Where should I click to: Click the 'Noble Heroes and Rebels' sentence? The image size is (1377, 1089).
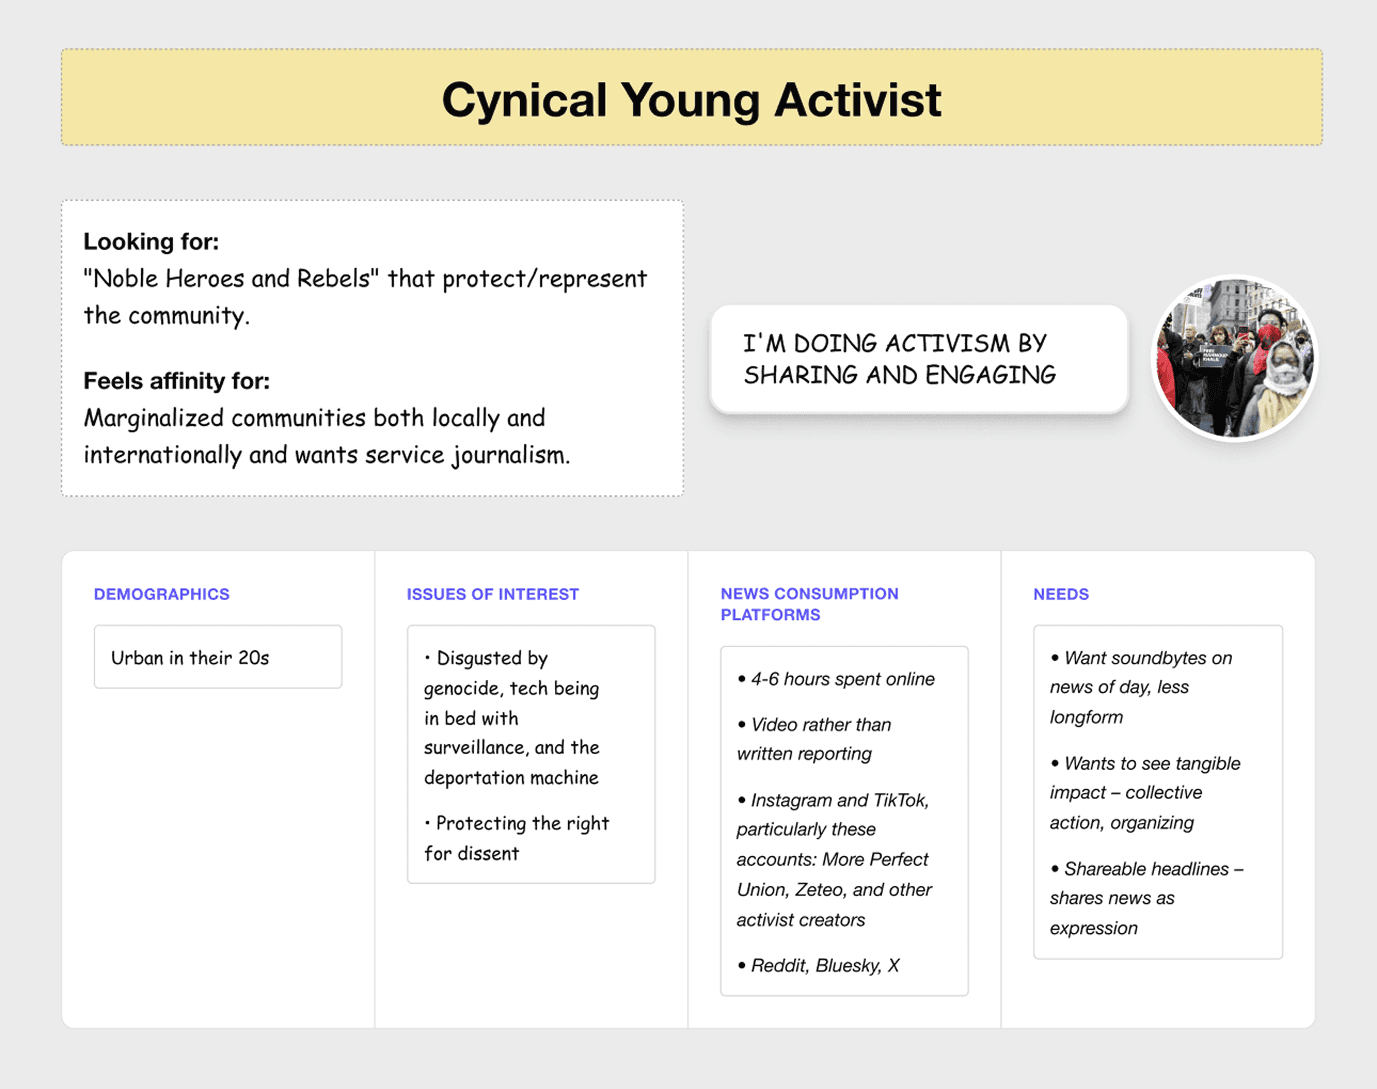[x=365, y=297]
